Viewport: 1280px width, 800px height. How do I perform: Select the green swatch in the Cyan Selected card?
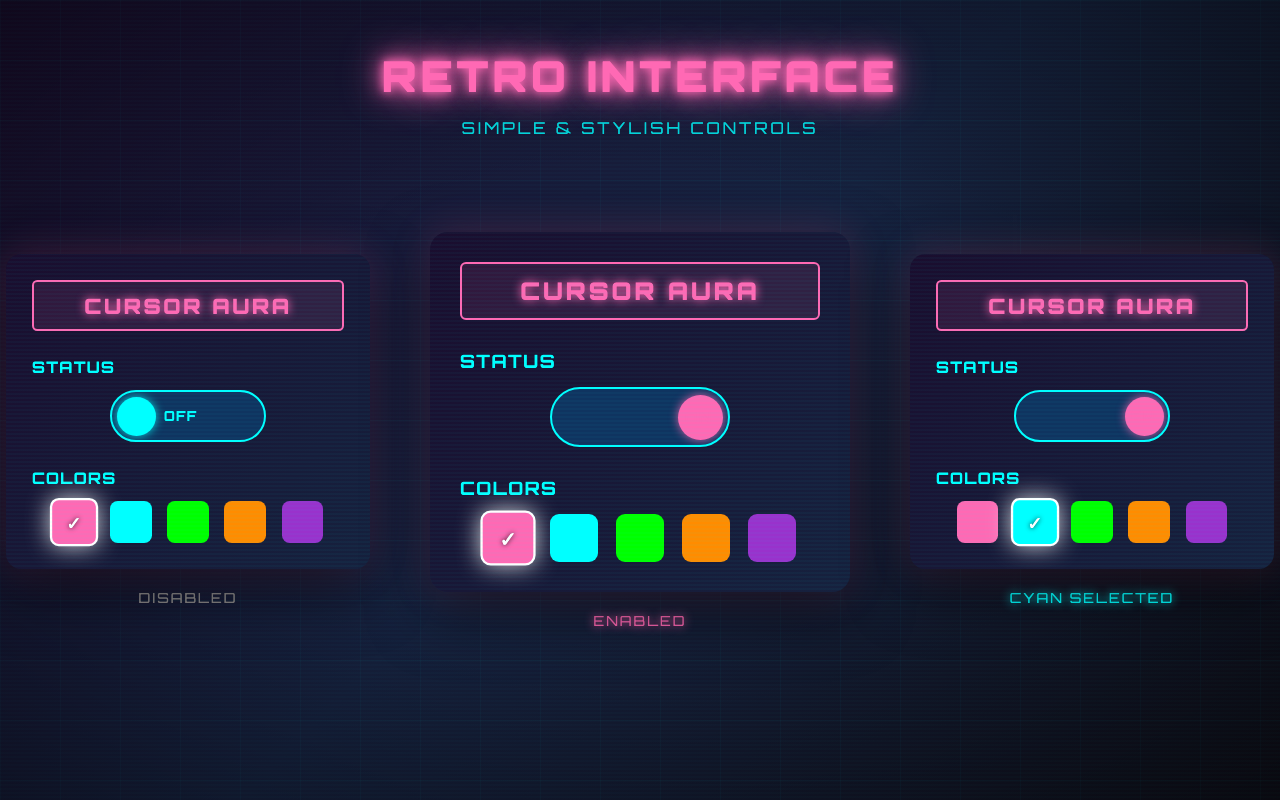[1092, 522]
